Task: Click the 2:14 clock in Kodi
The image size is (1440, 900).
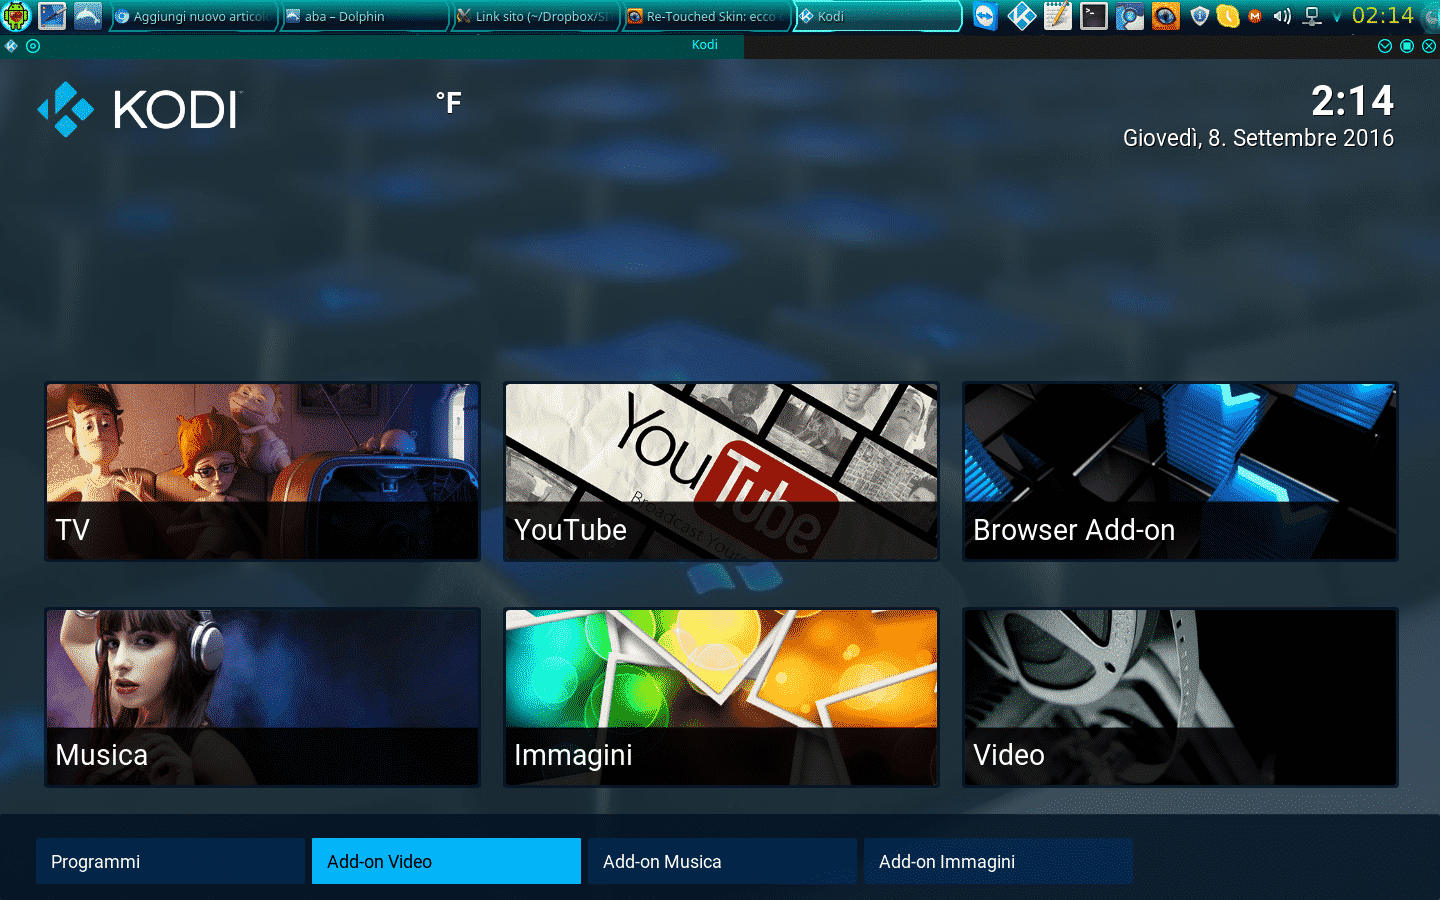Action: 1352,100
